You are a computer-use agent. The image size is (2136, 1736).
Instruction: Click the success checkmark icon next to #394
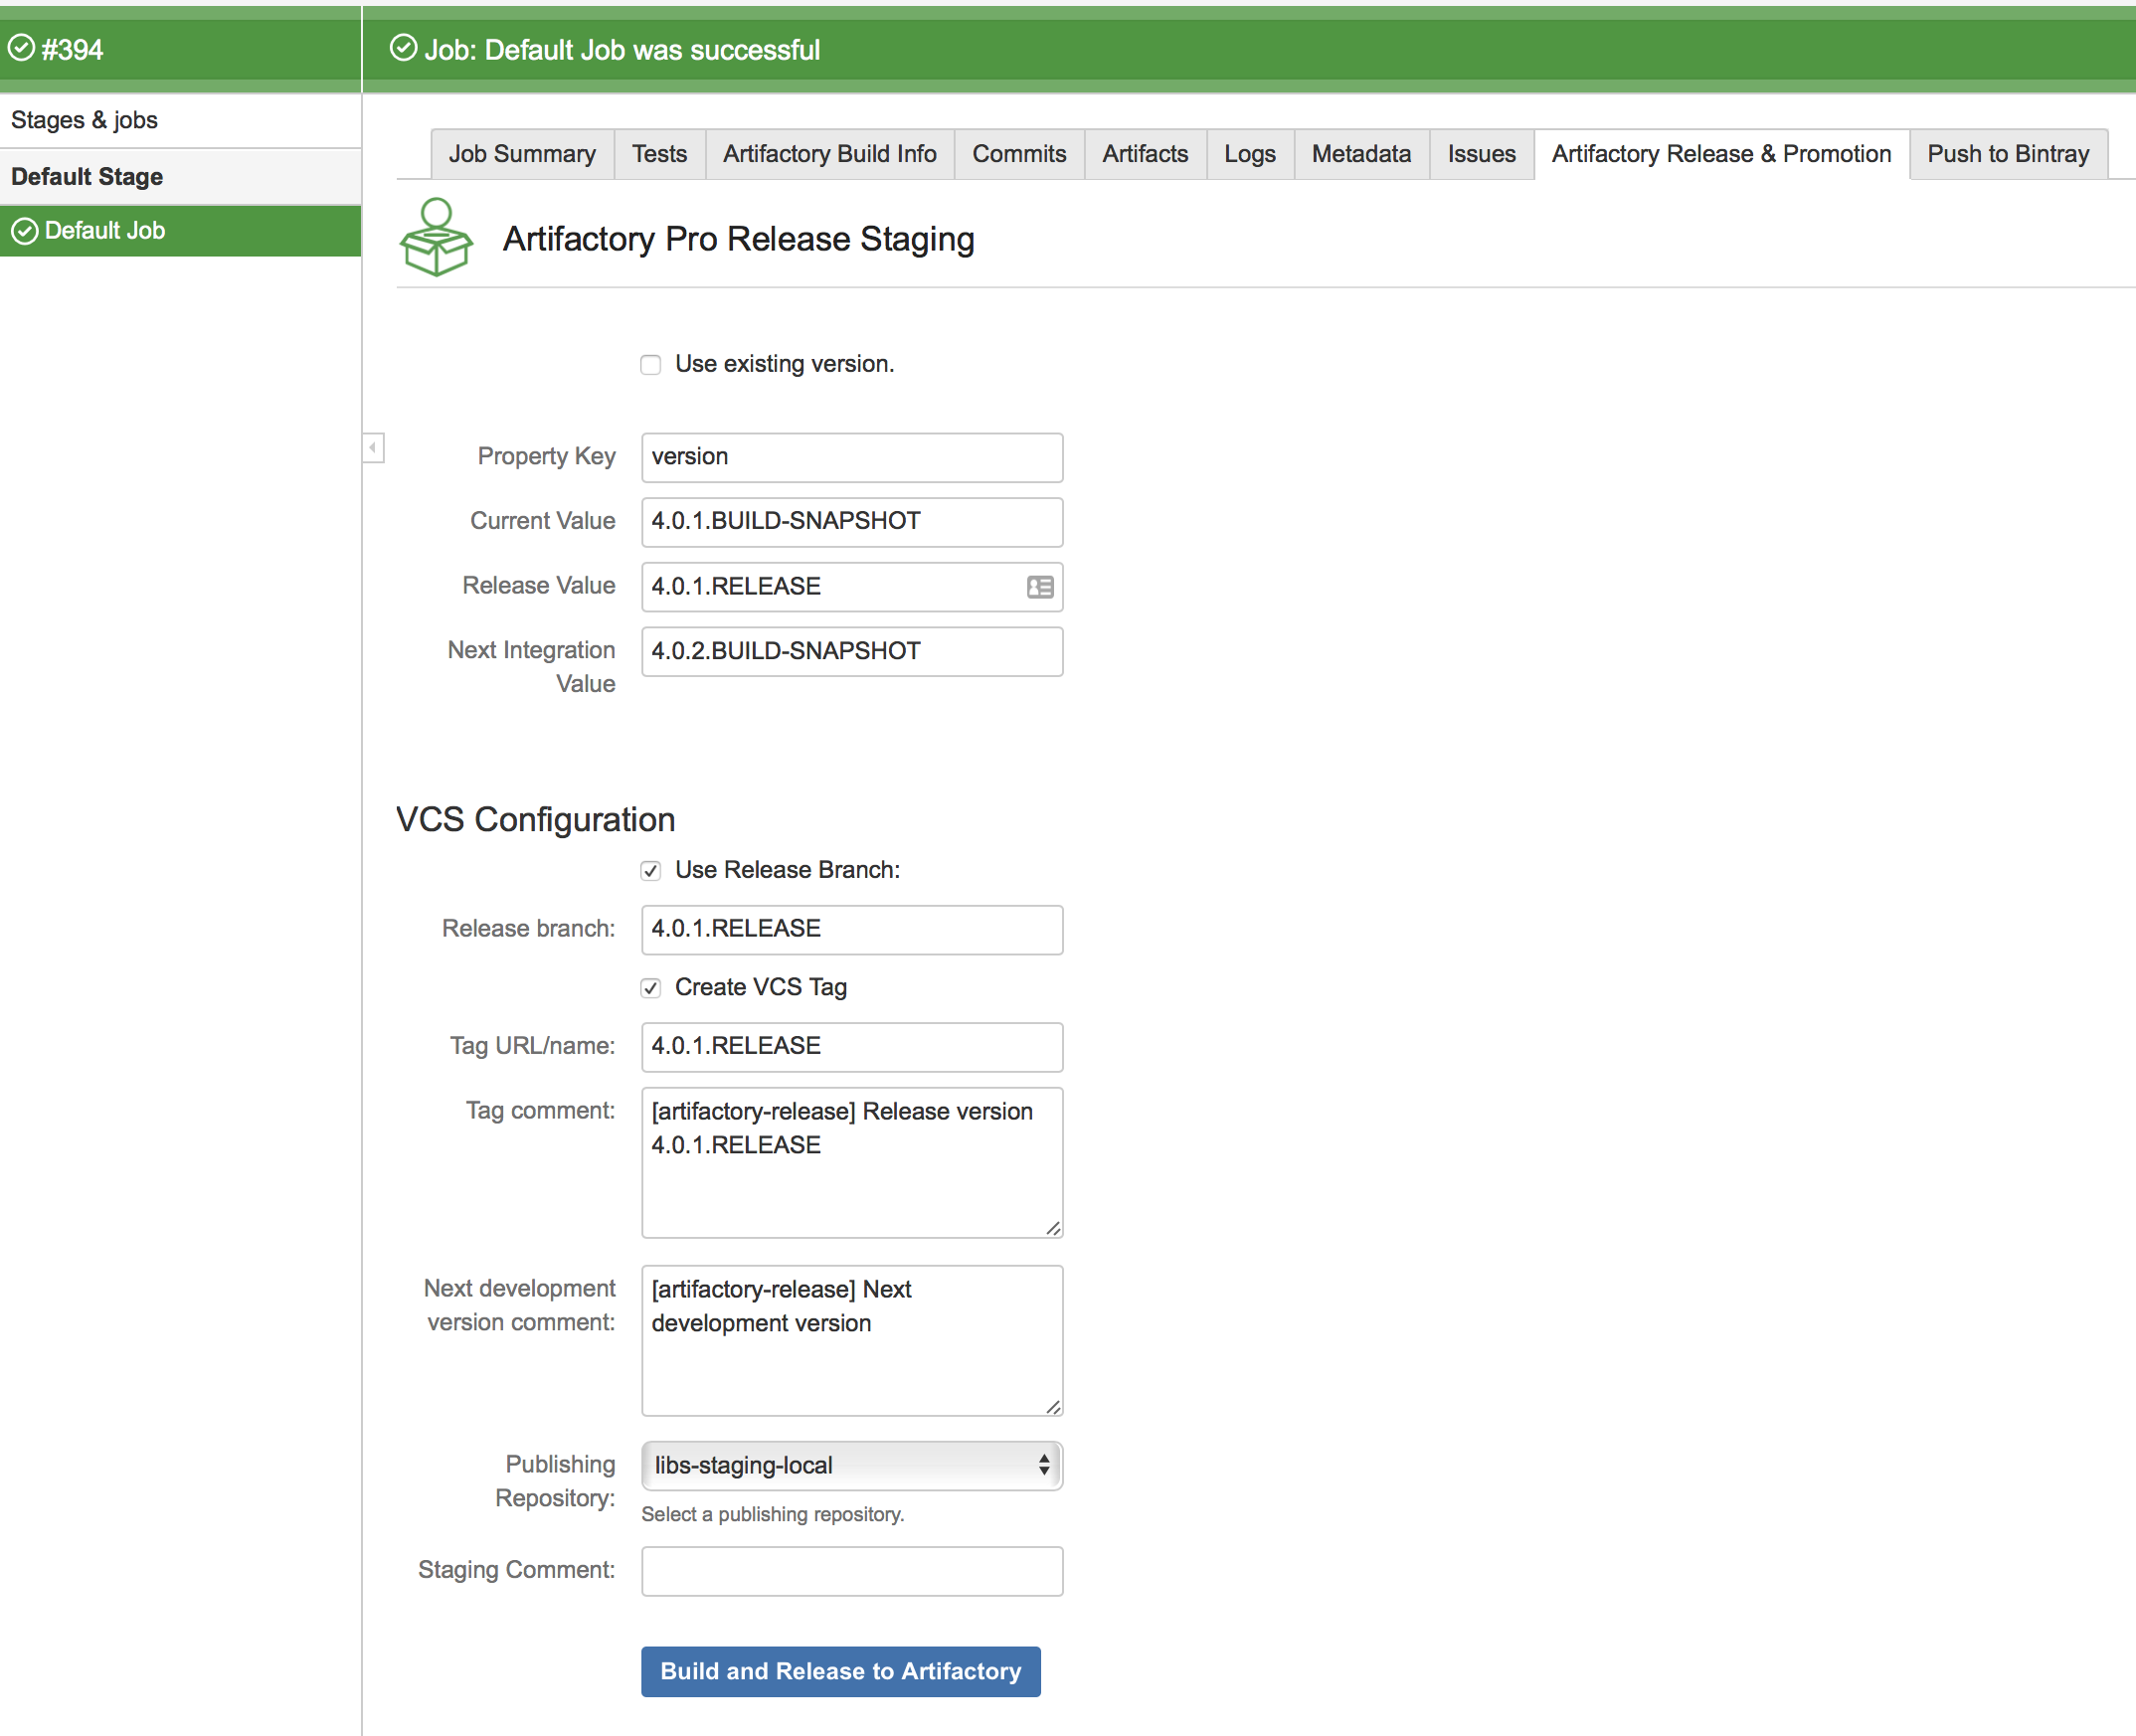pos(21,48)
